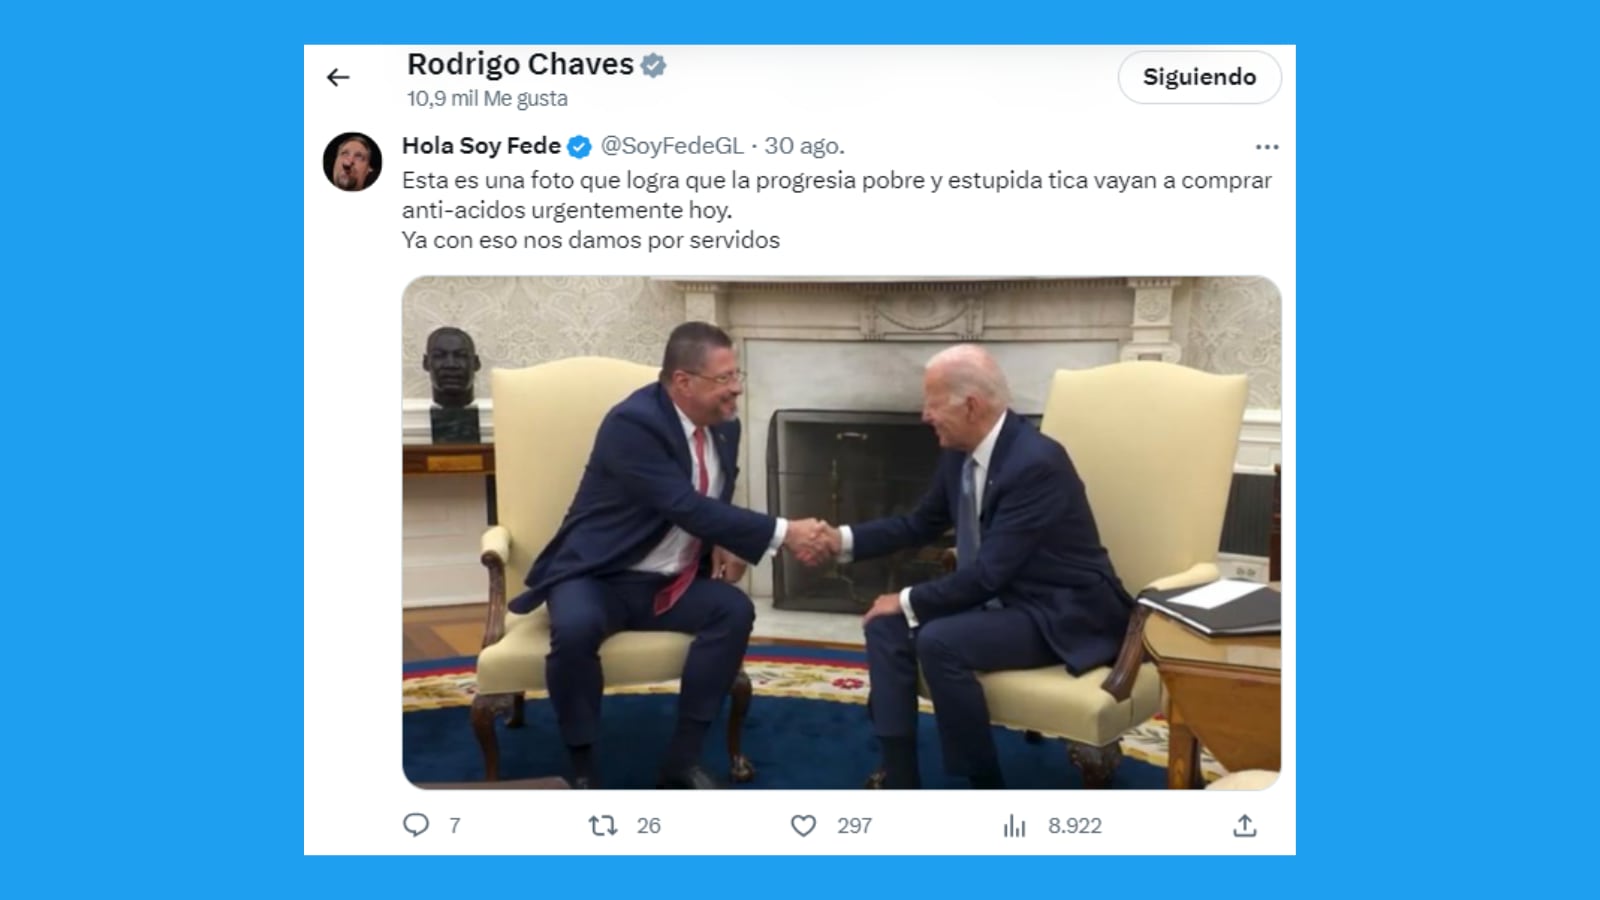
Task: Retweet using the arrows icon
Action: [x=602, y=825]
